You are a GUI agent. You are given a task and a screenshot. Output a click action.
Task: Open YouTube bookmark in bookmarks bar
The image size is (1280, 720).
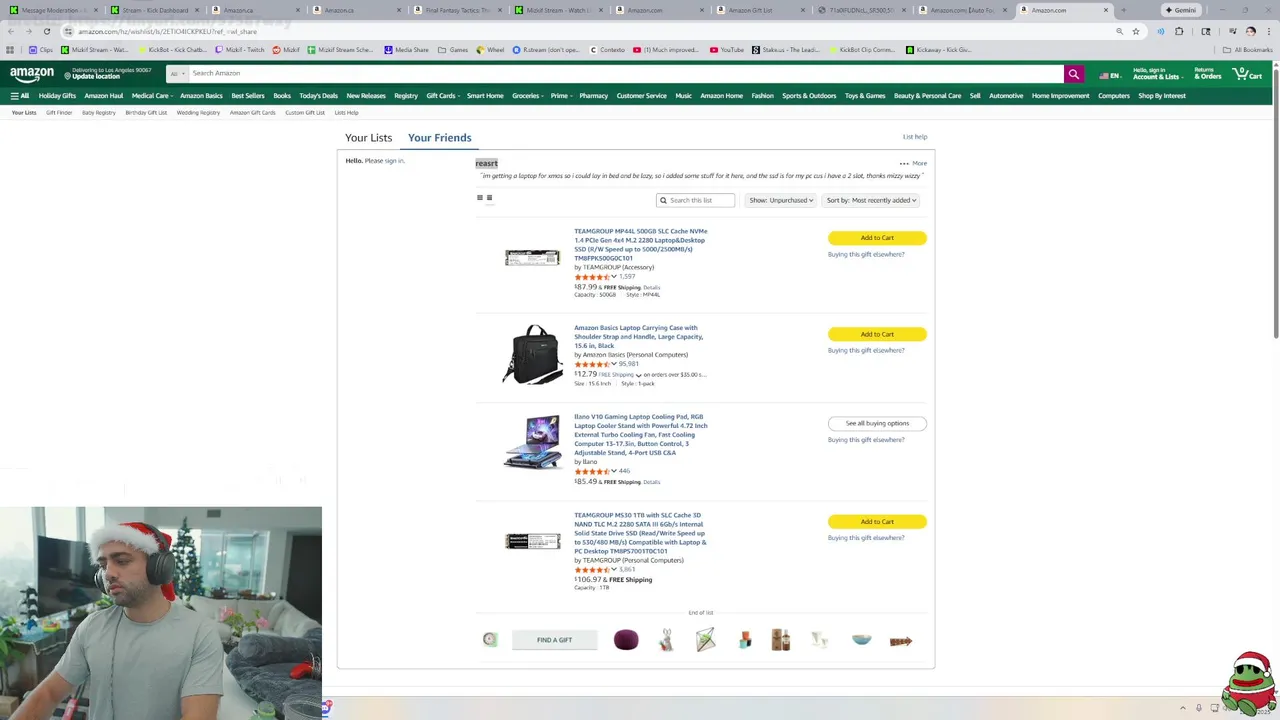727,49
